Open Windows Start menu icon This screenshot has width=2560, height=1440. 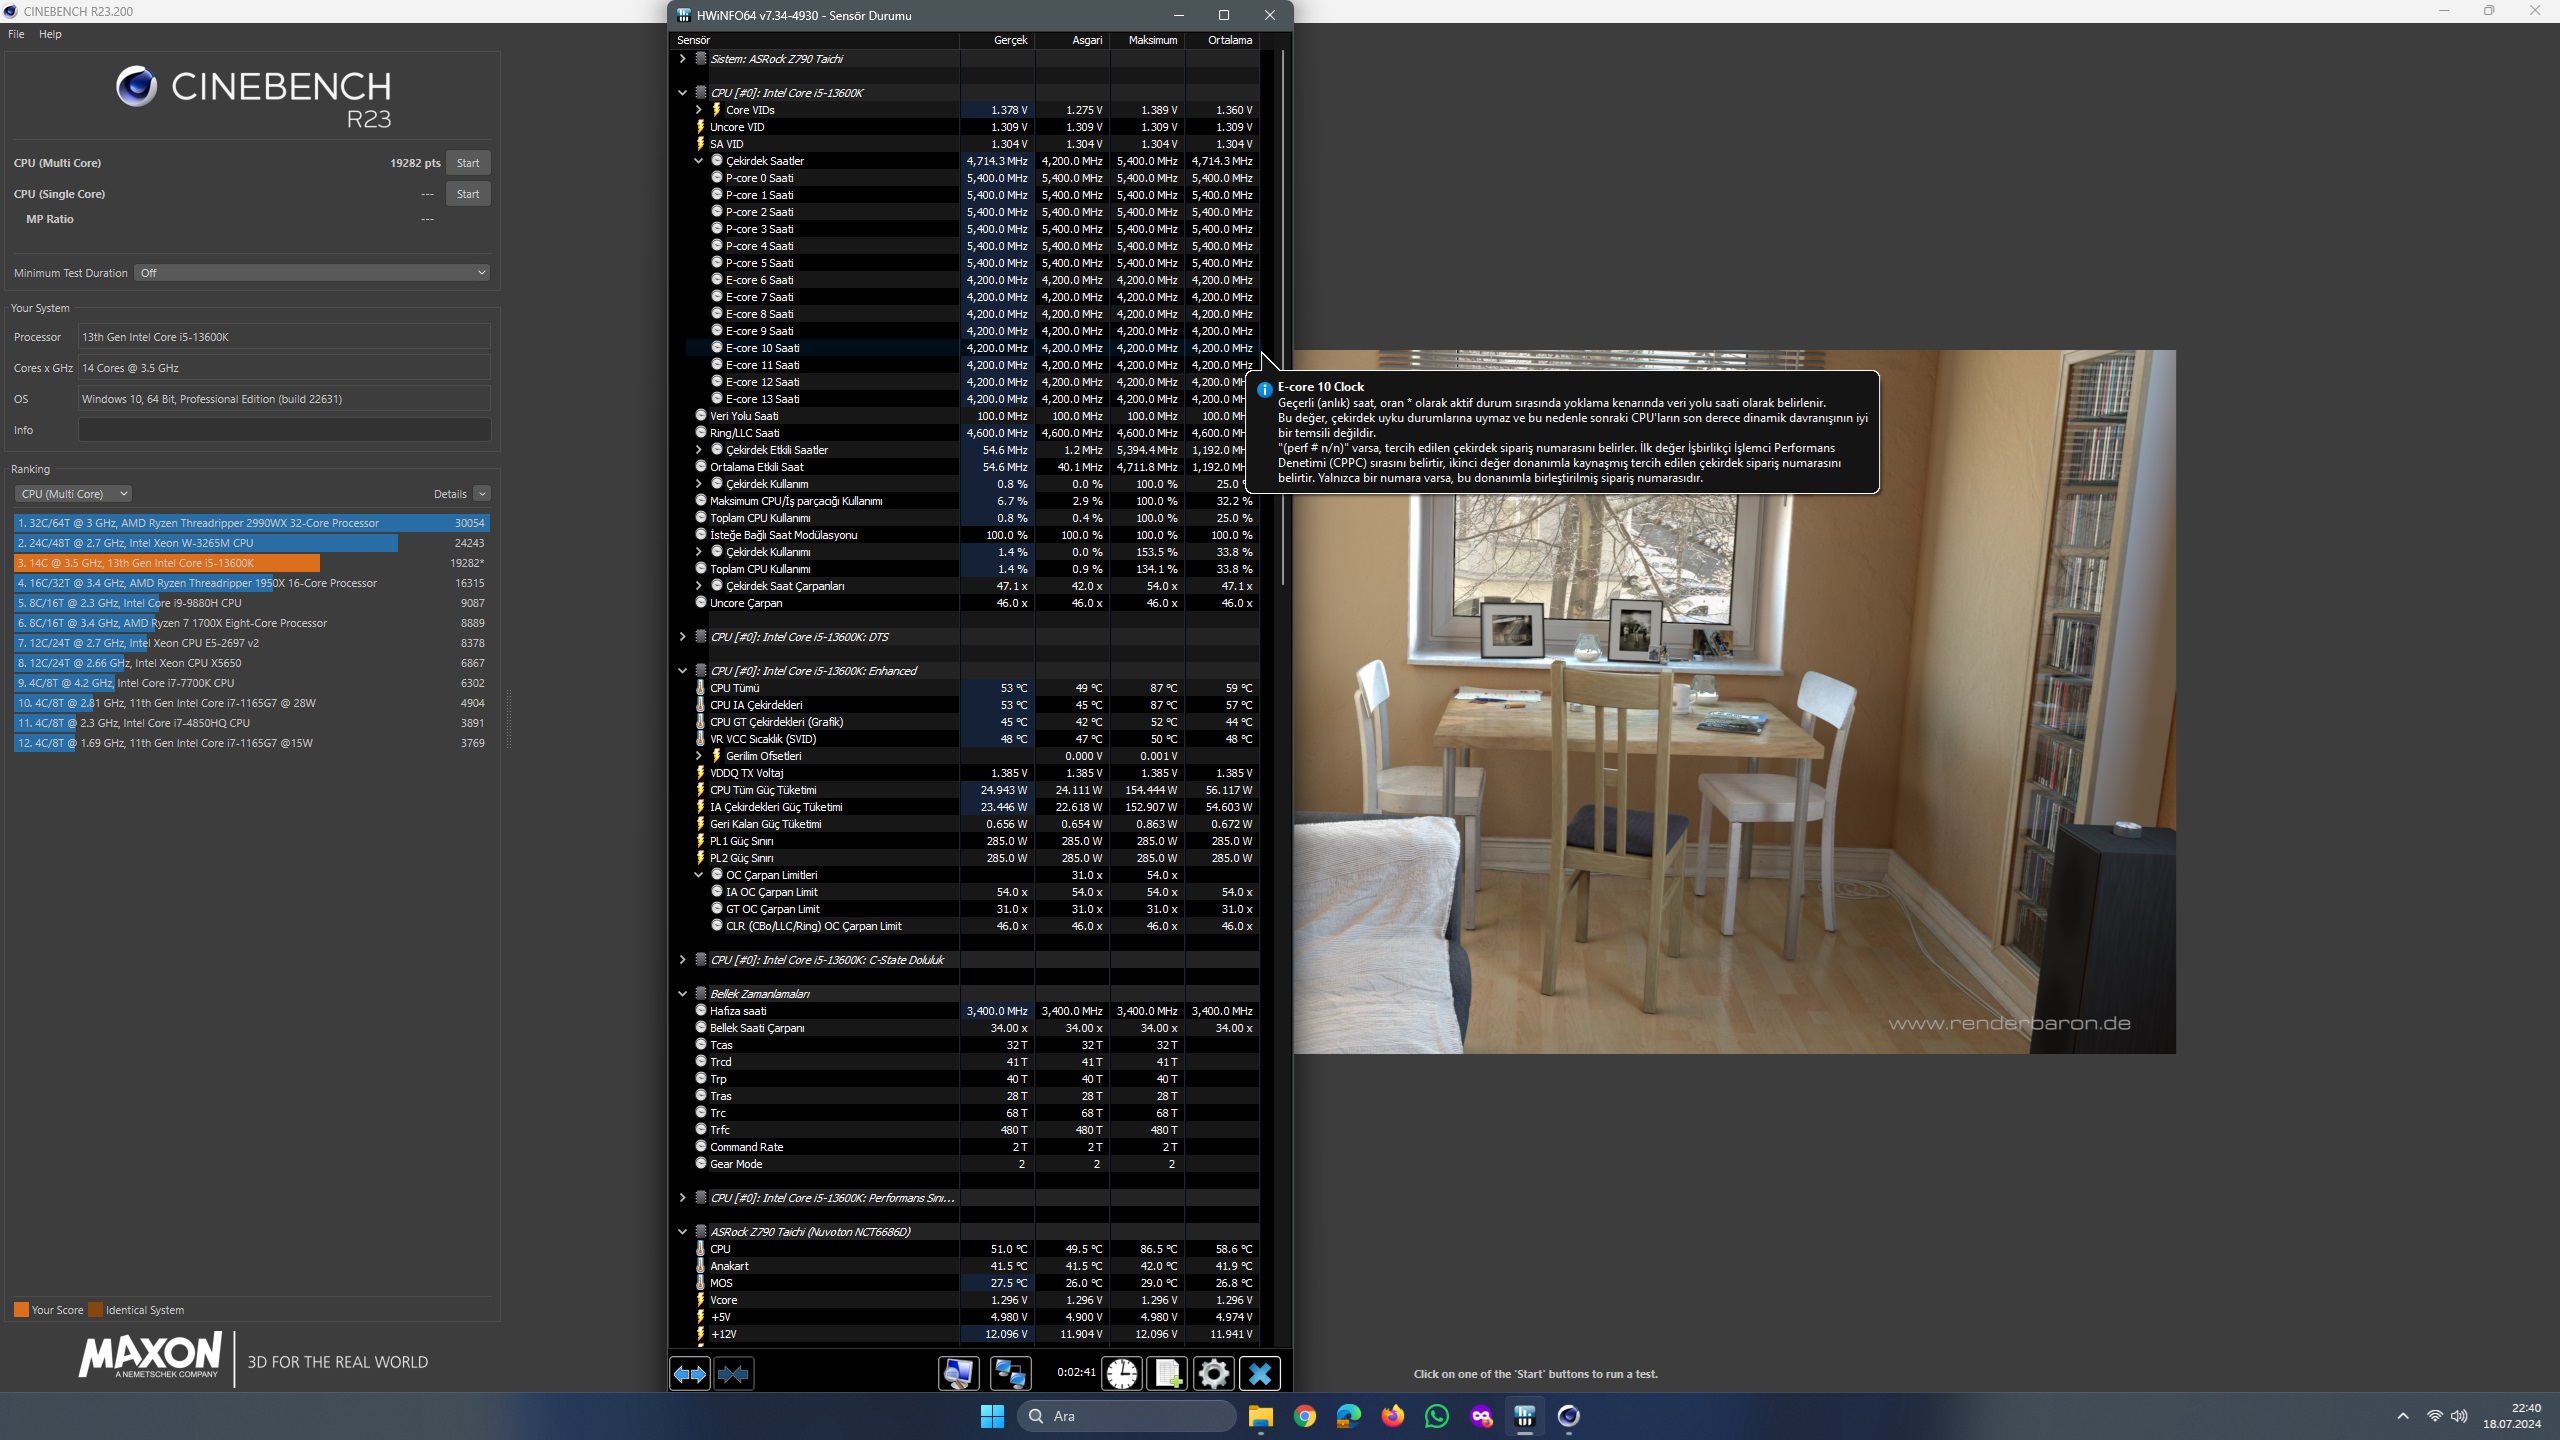pyautogui.click(x=992, y=1416)
